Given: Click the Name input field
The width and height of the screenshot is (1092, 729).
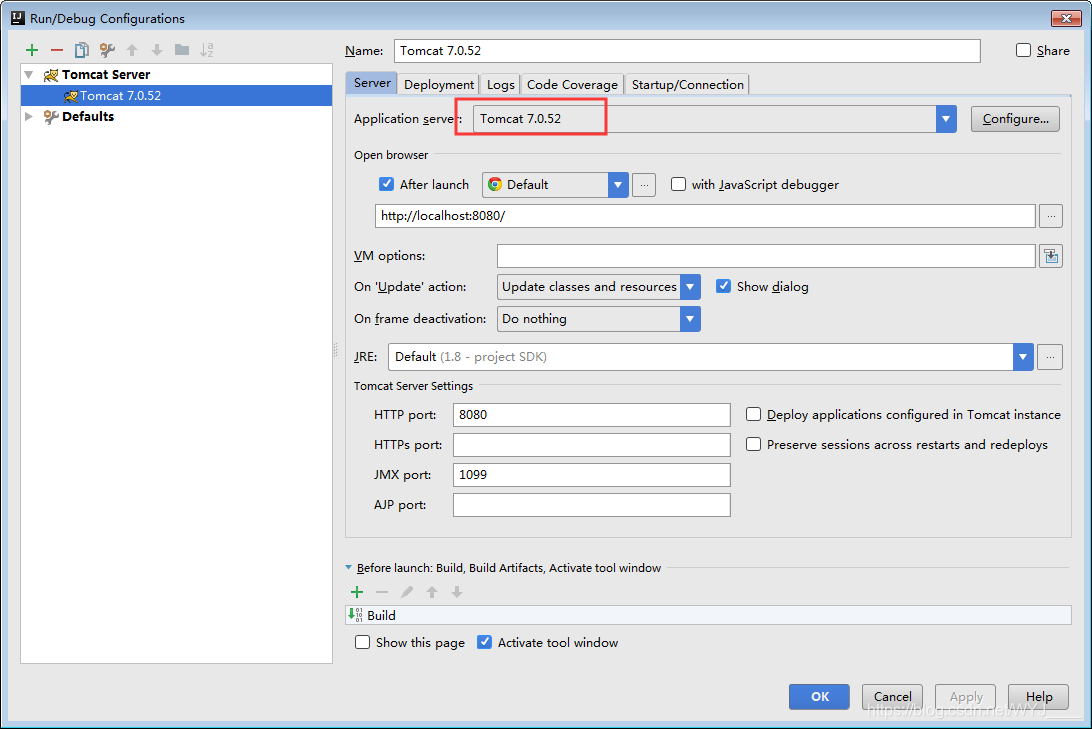Looking at the screenshot, I should pyautogui.click(x=687, y=51).
